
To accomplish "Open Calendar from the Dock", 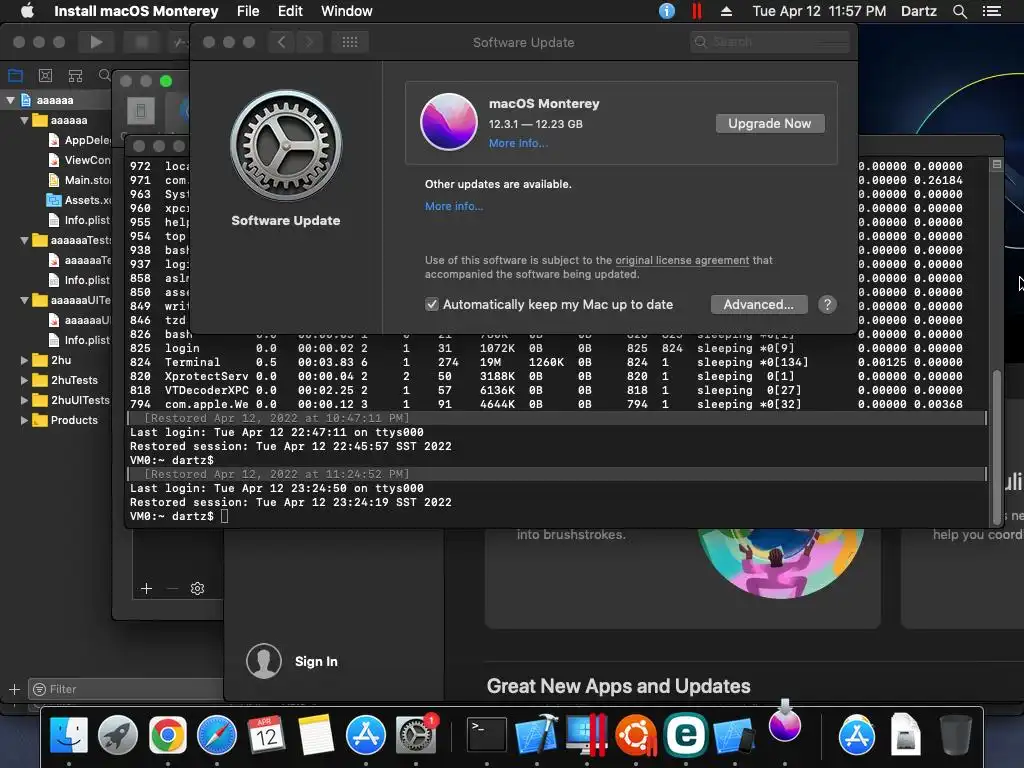I will tap(266, 735).
